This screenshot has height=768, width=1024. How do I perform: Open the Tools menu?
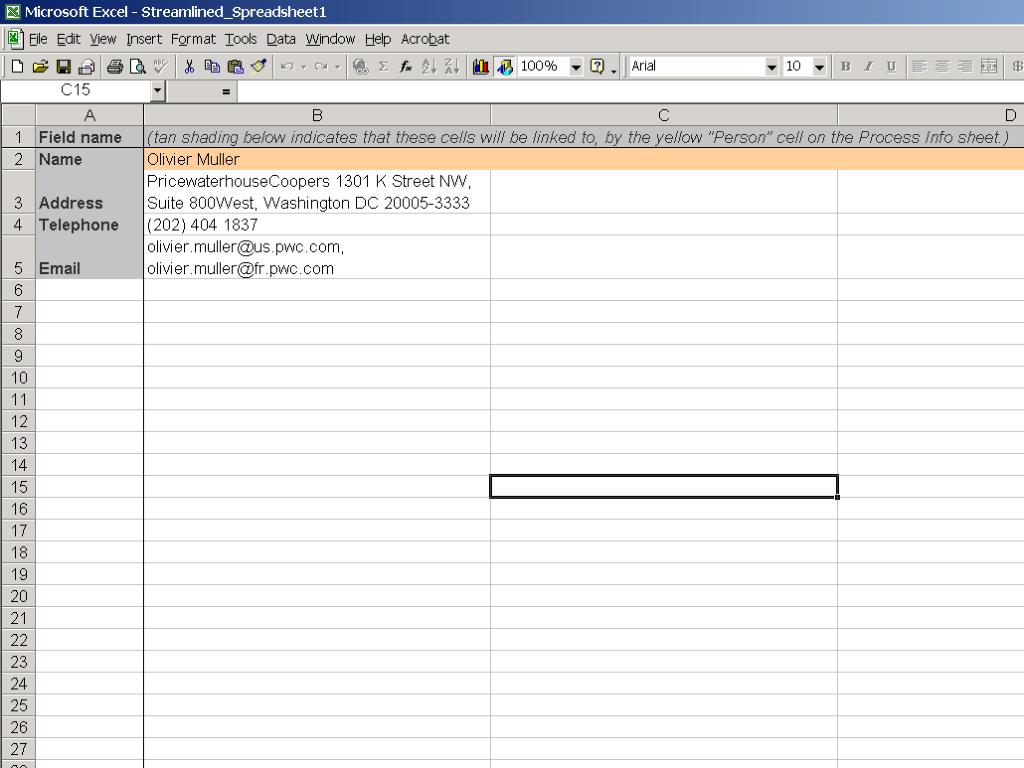click(241, 39)
